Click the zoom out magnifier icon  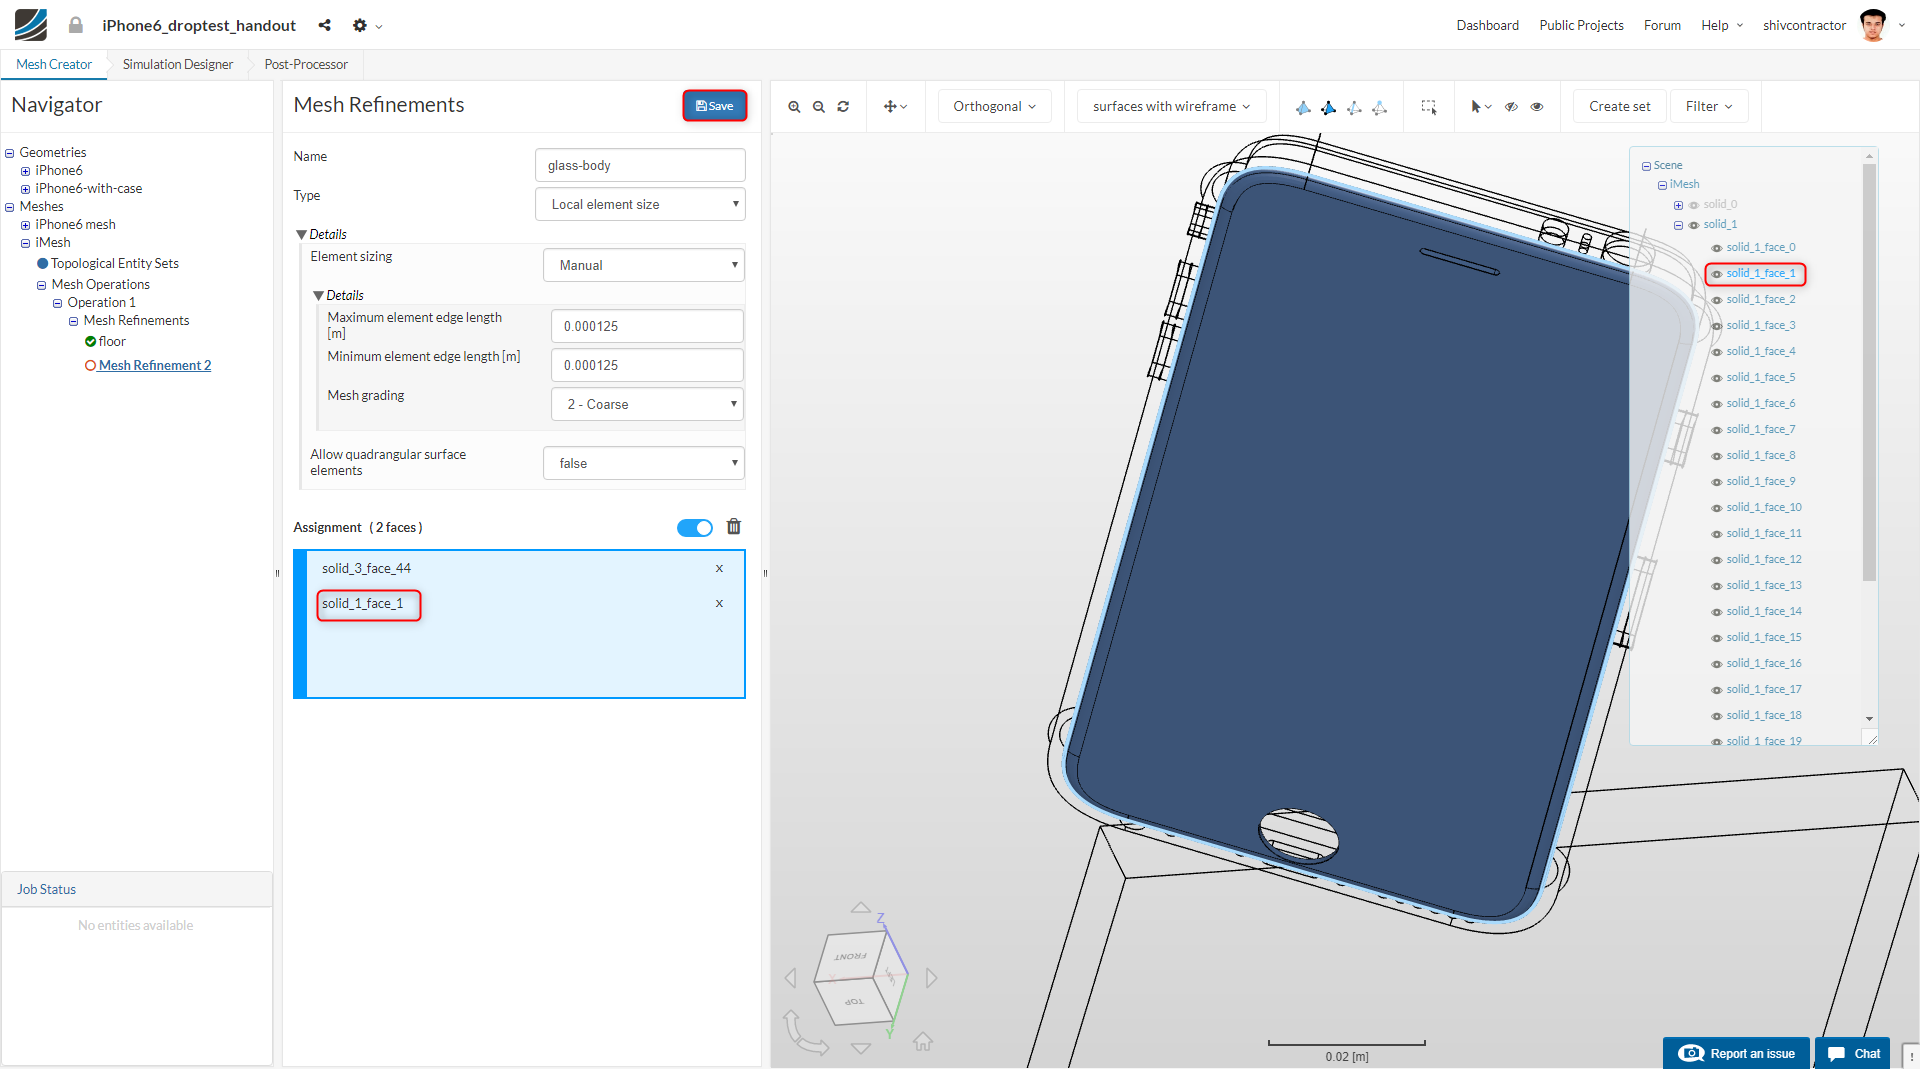pos(819,107)
